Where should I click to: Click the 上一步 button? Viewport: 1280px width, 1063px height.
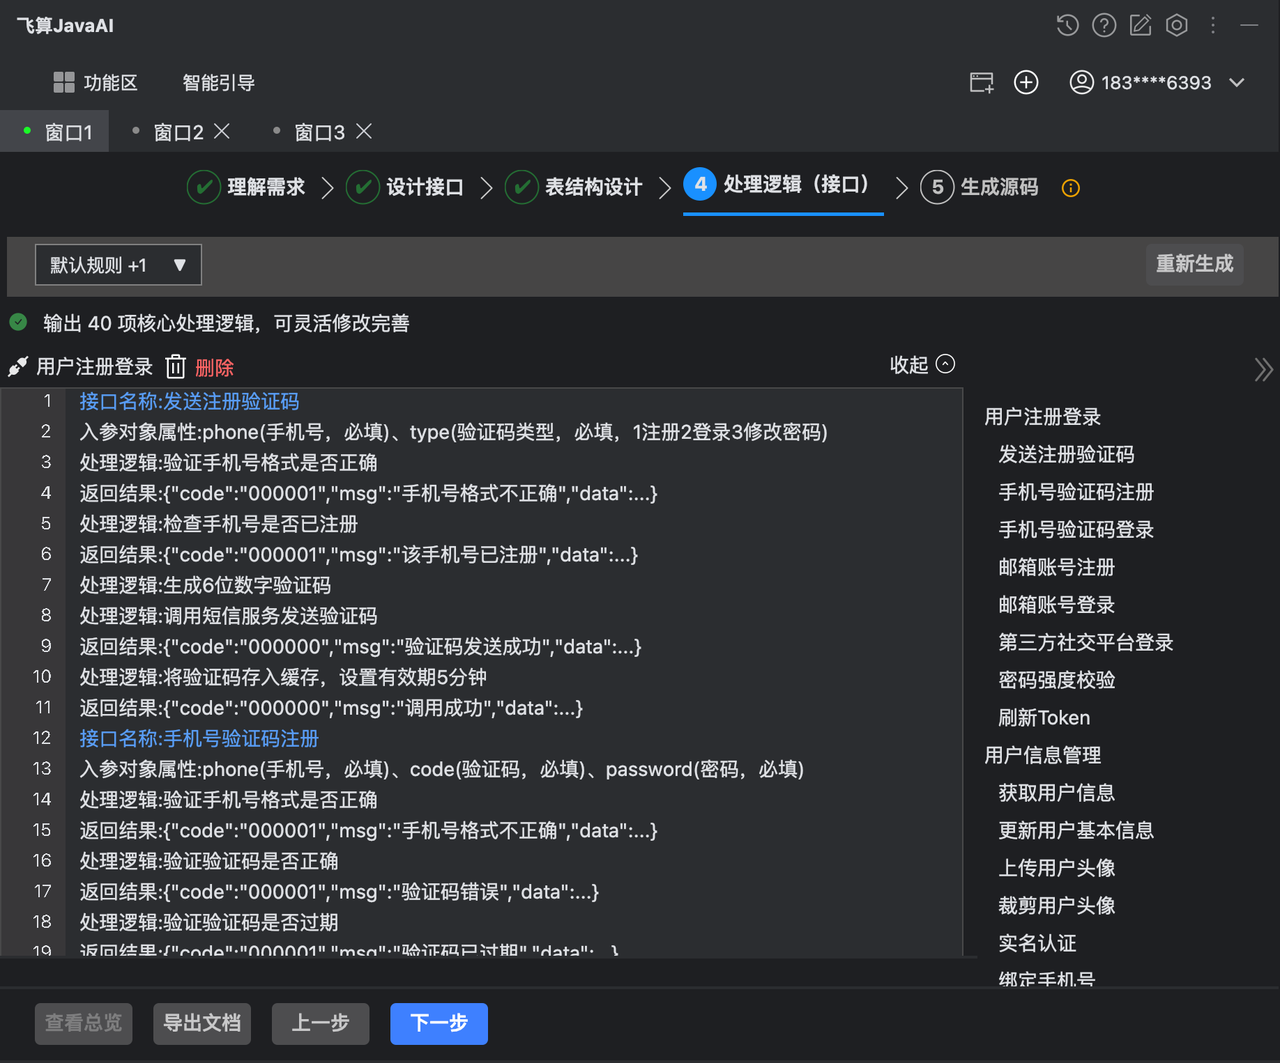(320, 1023)
